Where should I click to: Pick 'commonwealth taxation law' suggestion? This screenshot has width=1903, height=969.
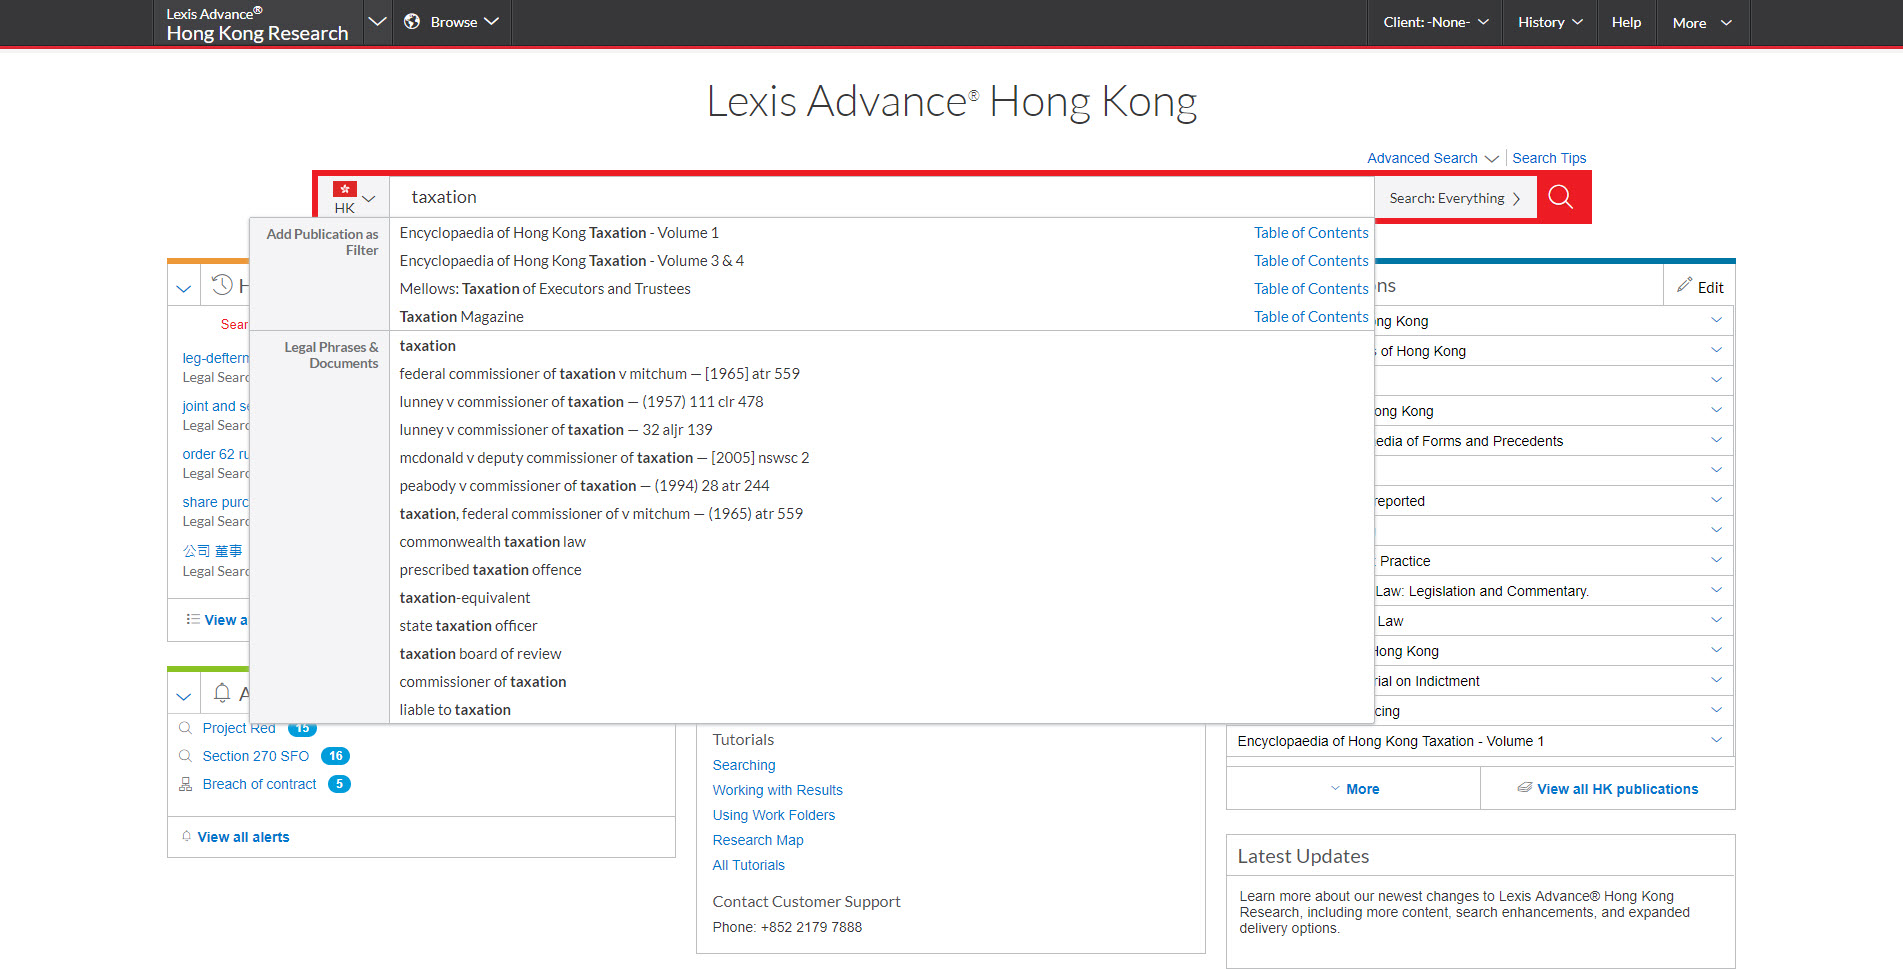click(x=493, y=542)
